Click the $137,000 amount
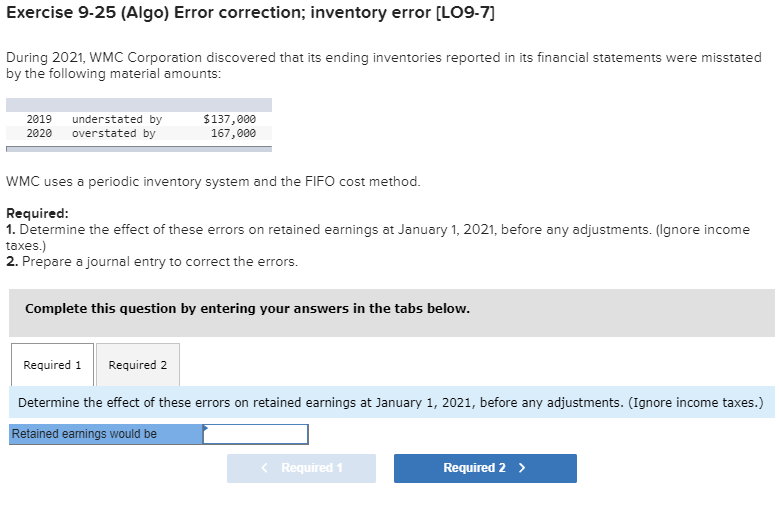This screenshot has height=518, width=779. click(230, 119)
